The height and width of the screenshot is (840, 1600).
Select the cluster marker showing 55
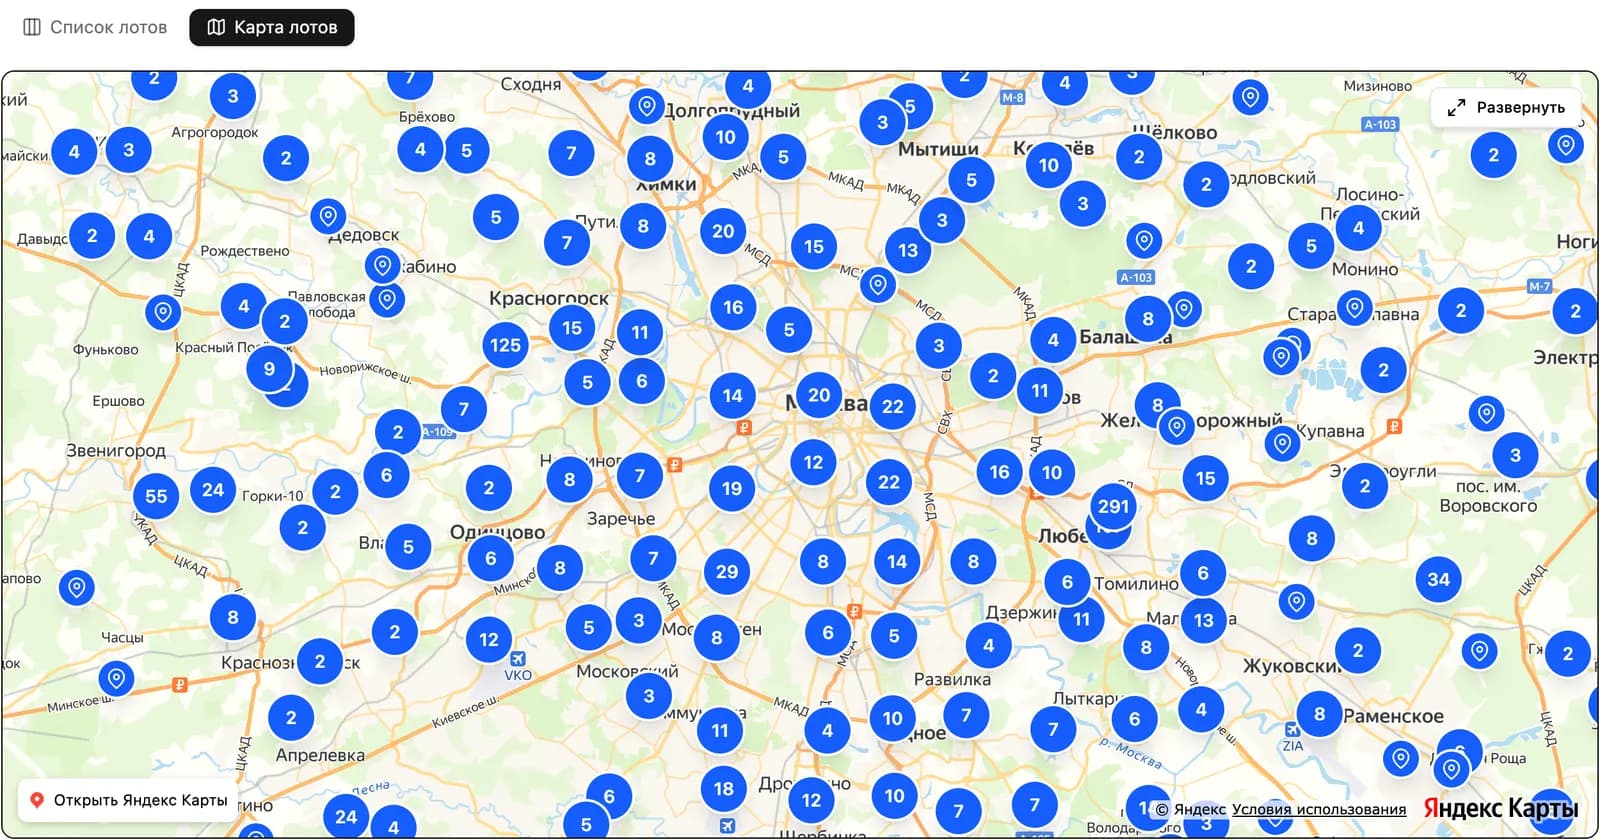click(x=156, y=496)
